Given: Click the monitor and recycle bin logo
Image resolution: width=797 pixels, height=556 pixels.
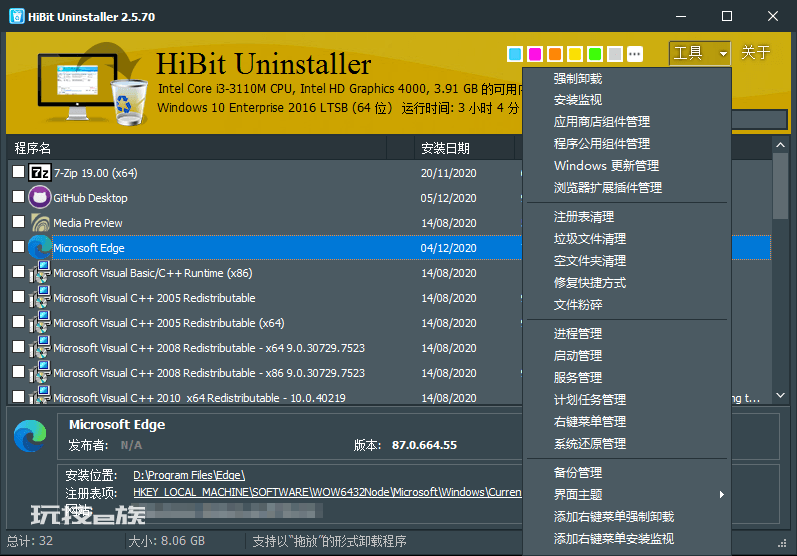Looking at the screenshot, I should [x=93, y=85].
